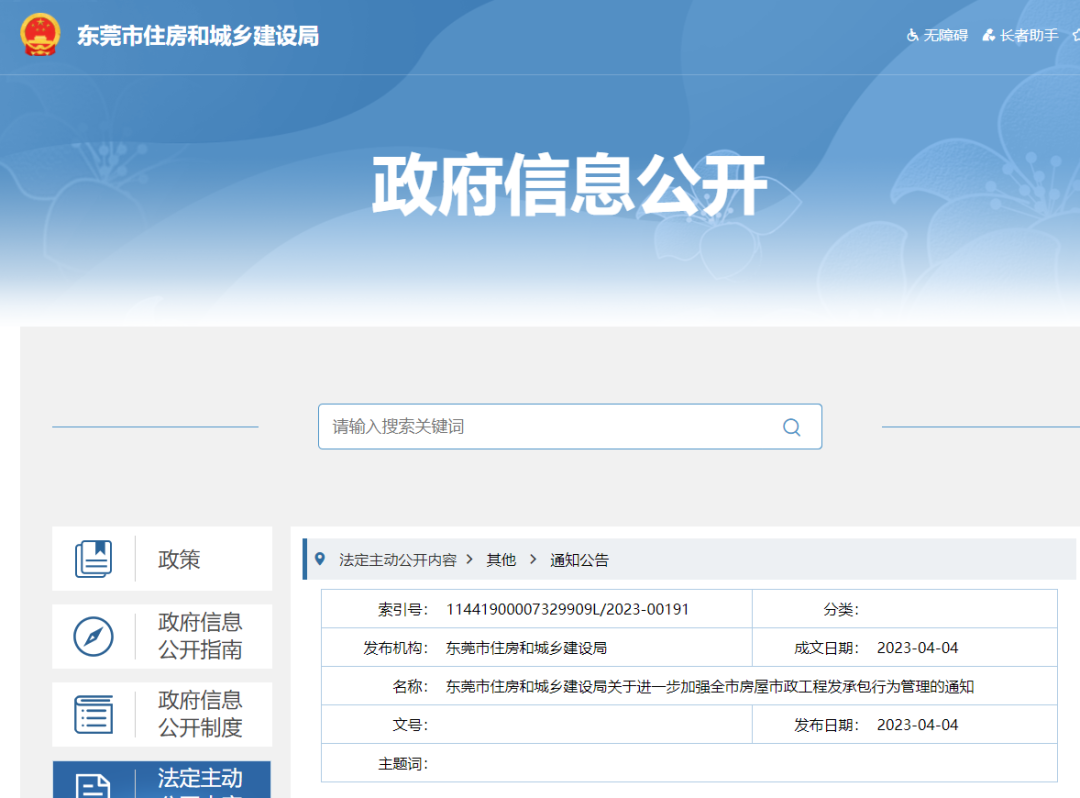Click the document icon for 法定主动公开

click(x=94, y=786)
